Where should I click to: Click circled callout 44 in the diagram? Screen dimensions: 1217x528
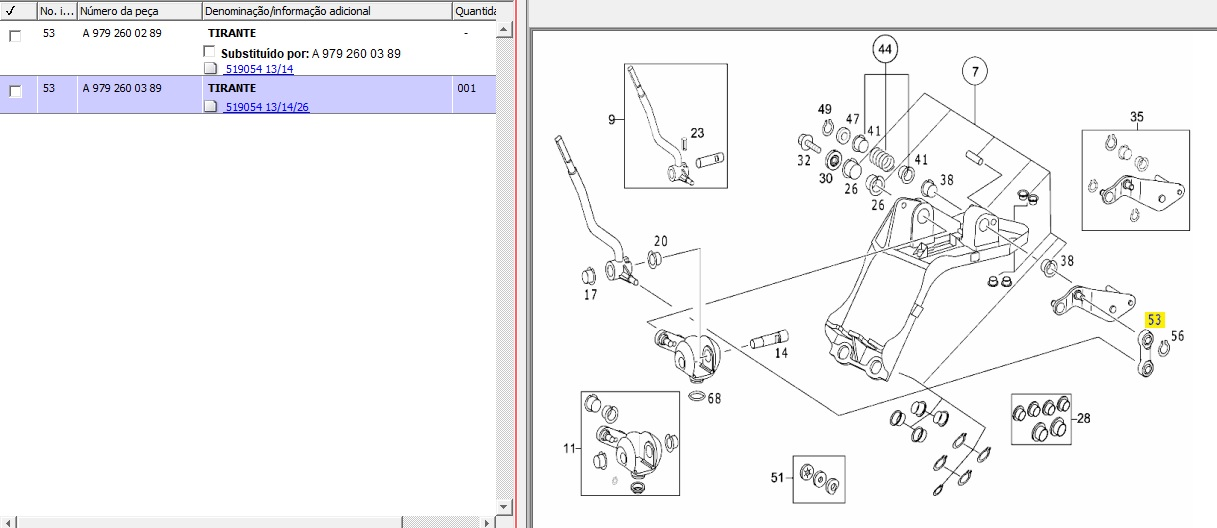click(884, 49)
